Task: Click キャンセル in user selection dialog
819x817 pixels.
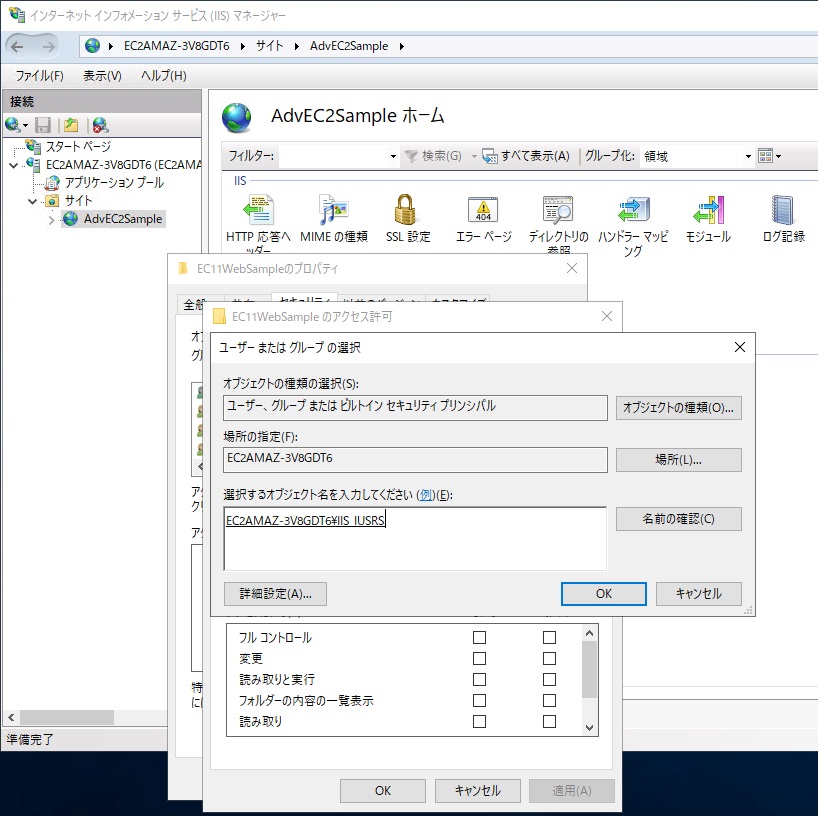Action: pyautogui.click(x=698, y=594)
